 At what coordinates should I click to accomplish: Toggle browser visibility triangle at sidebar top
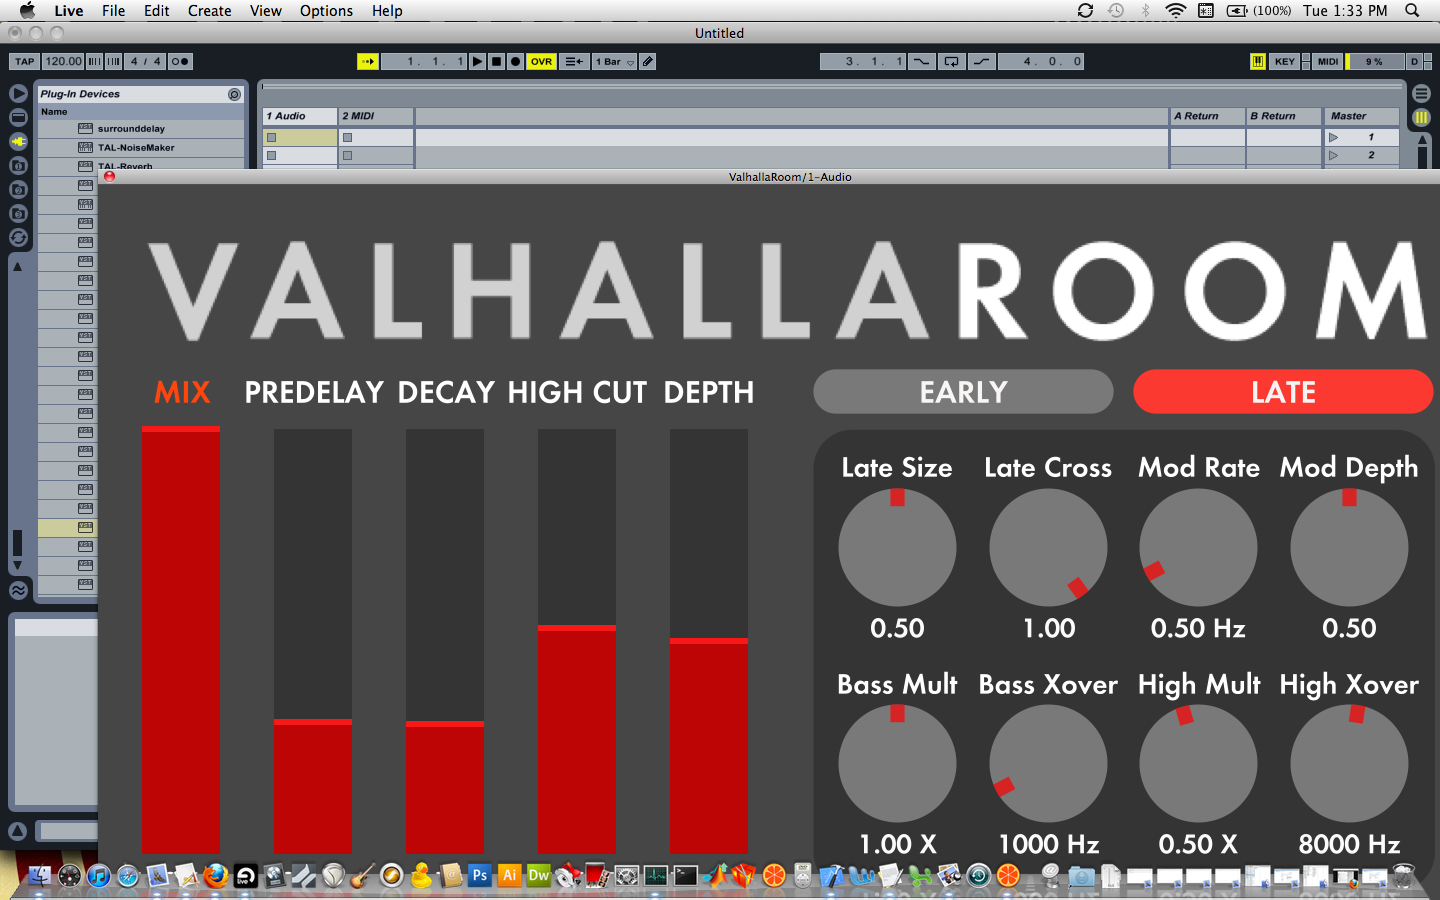click(18, 93)
